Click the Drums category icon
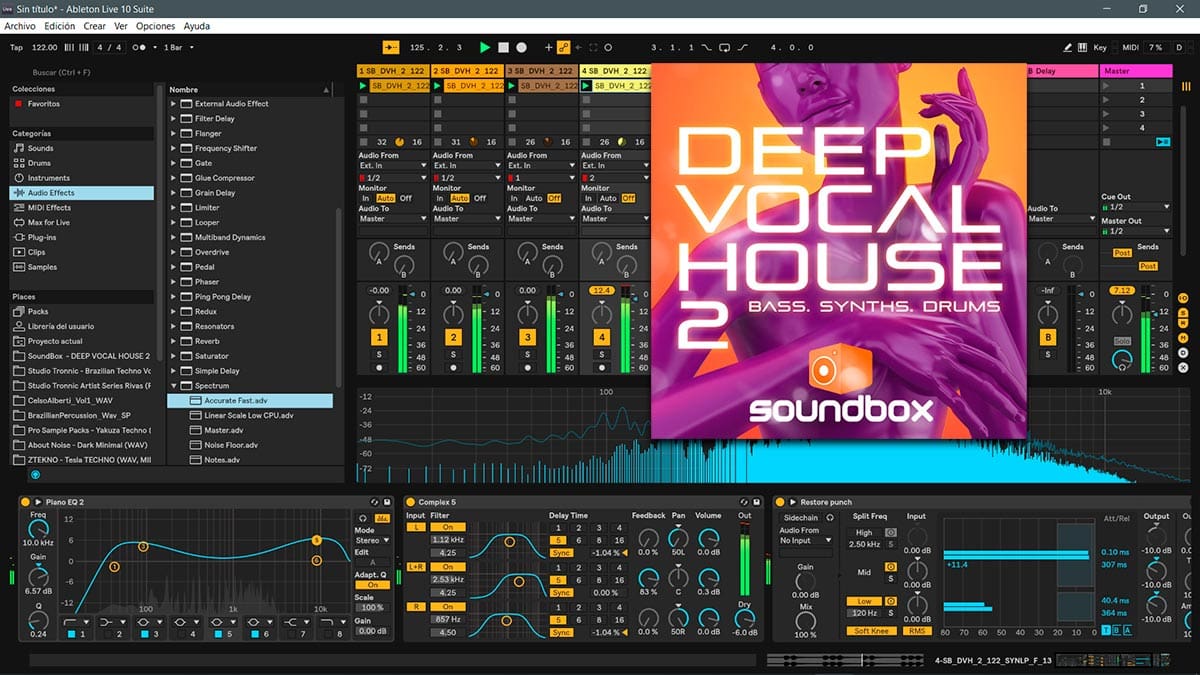This screenshot has height=675, width=1200. point(18,163)
